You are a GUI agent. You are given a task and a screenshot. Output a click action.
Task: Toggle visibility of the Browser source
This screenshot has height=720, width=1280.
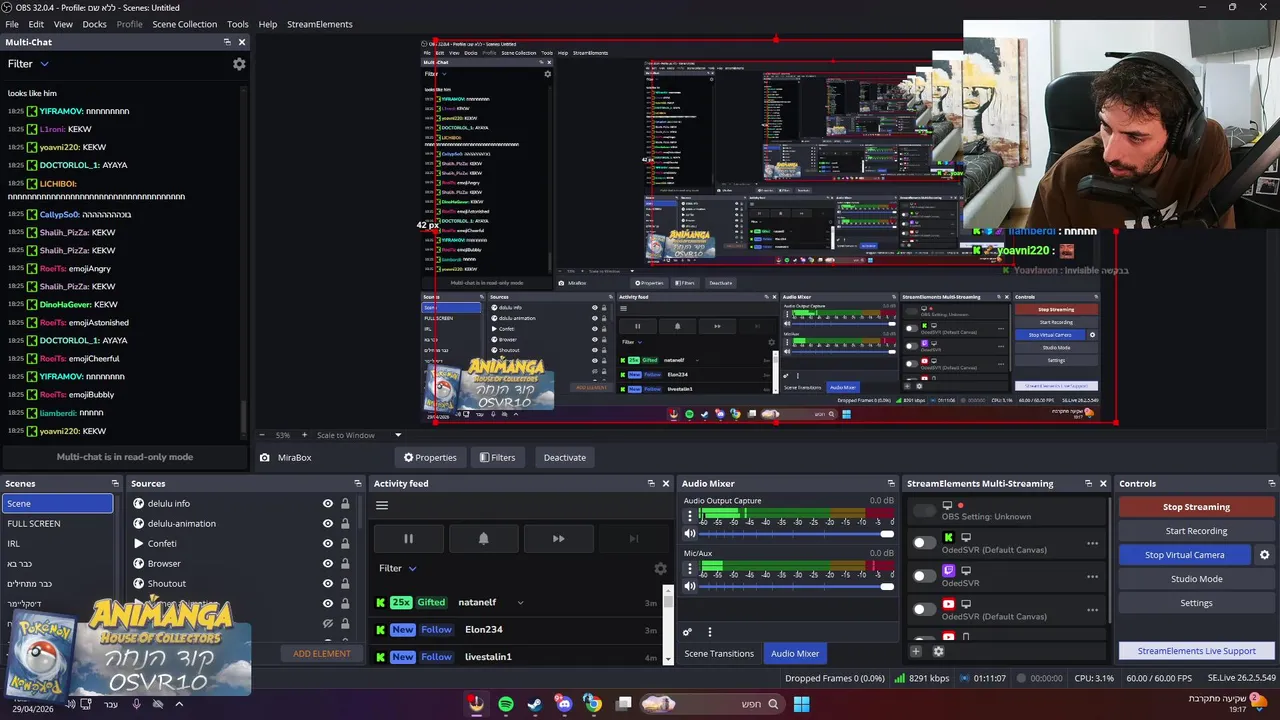(x=327, y=563)
